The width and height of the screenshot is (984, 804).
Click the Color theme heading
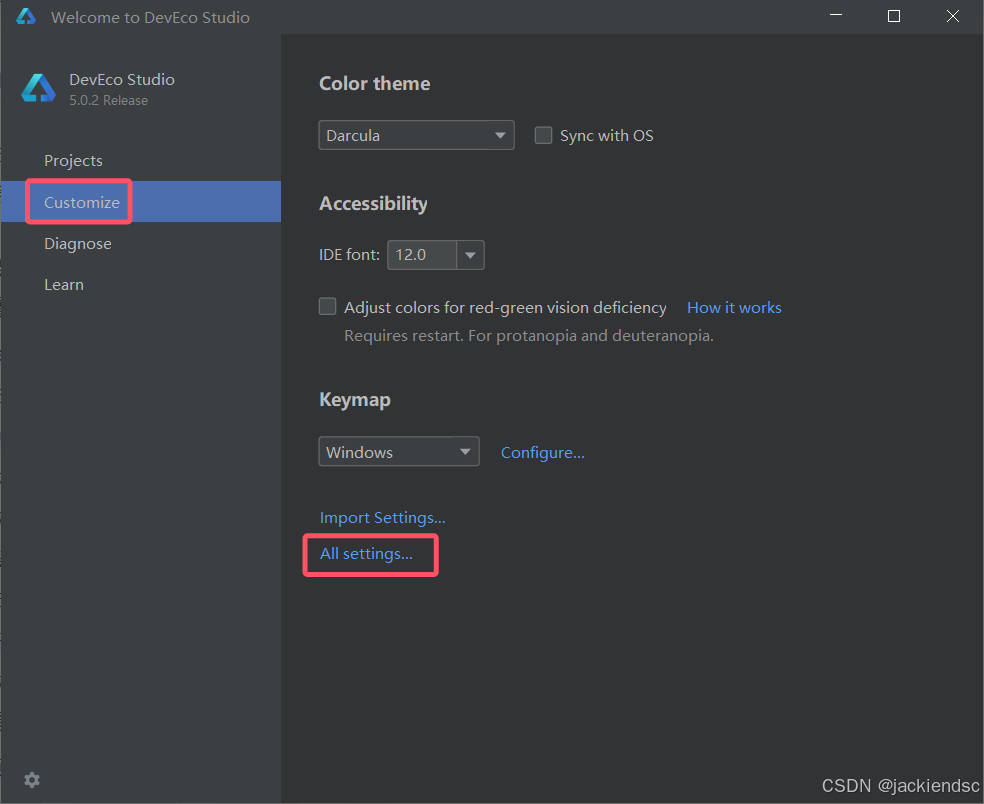(375, 83)
